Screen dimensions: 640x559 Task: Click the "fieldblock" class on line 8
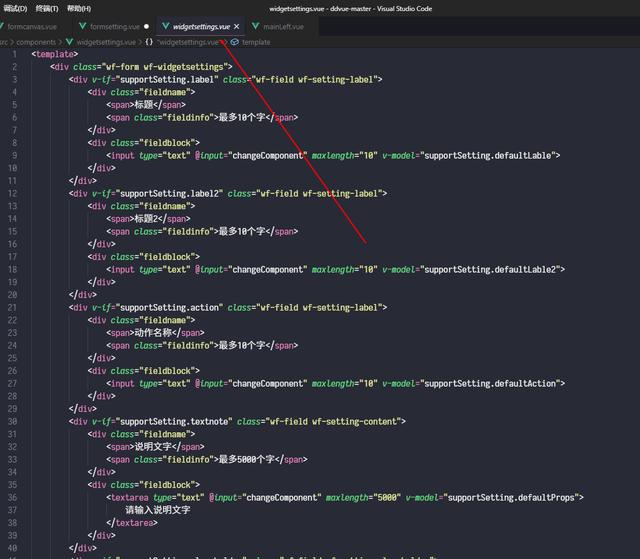click(167, 143)
